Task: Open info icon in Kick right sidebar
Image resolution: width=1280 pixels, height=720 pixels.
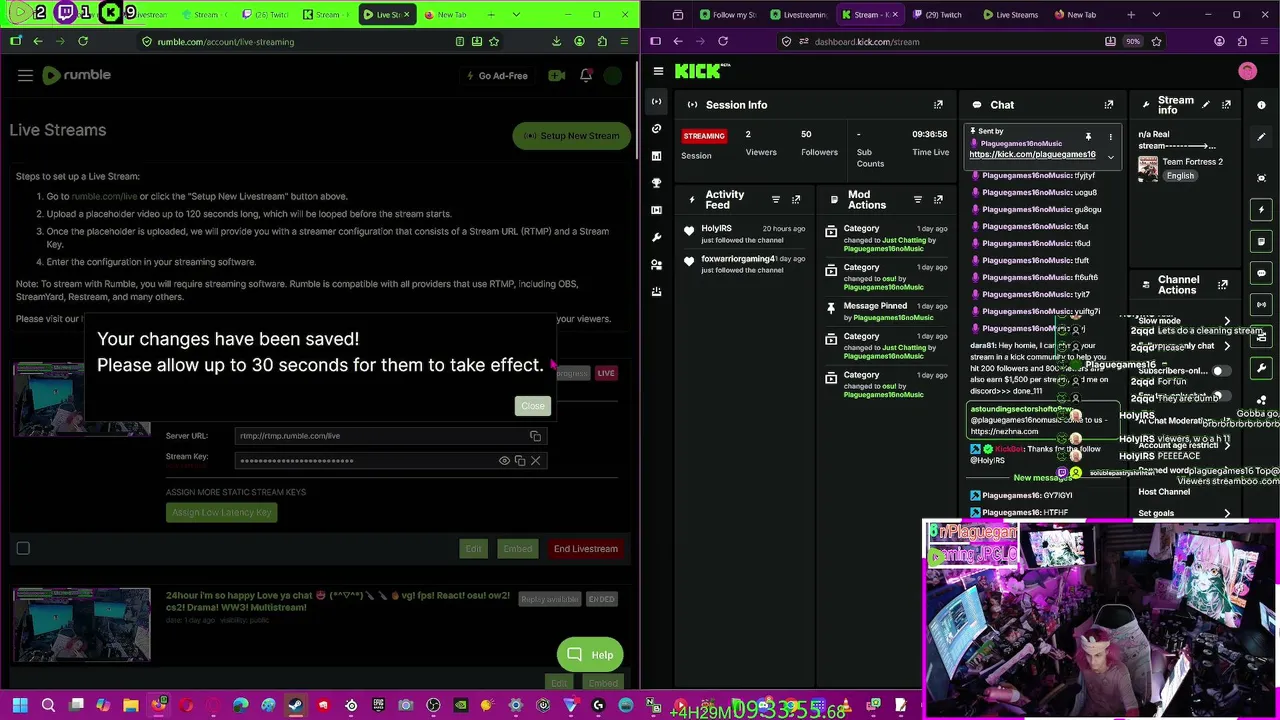Action: pos(1261,105)
